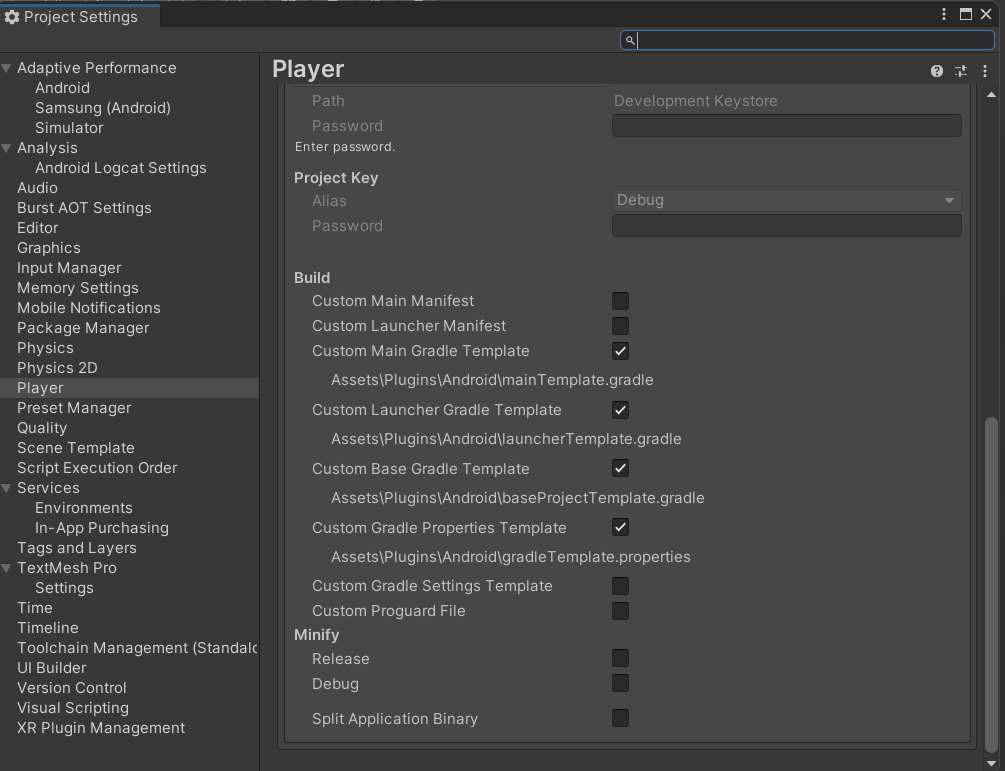Collapse the Adaptive Performance section
1005x771 pixels.
(7, 67)
